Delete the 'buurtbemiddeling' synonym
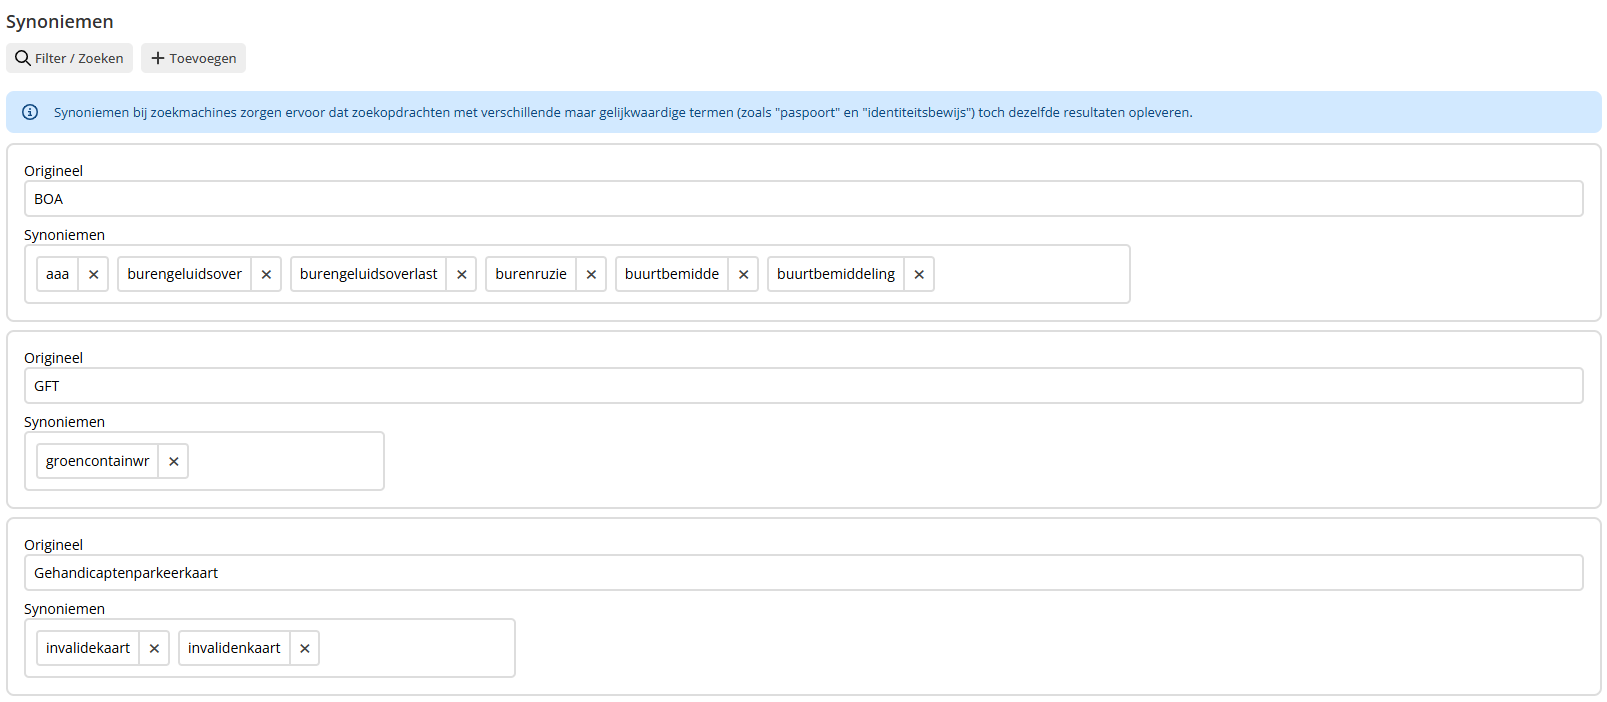 tap(919, 274)
